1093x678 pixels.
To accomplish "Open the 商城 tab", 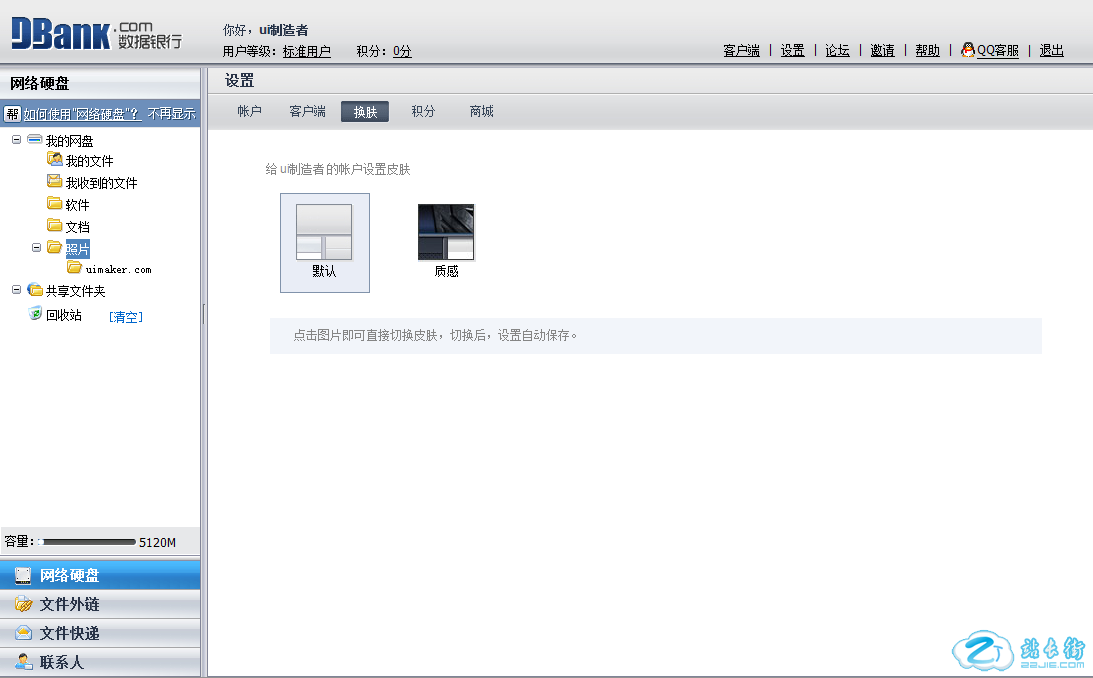I will (x=481, y=112).
